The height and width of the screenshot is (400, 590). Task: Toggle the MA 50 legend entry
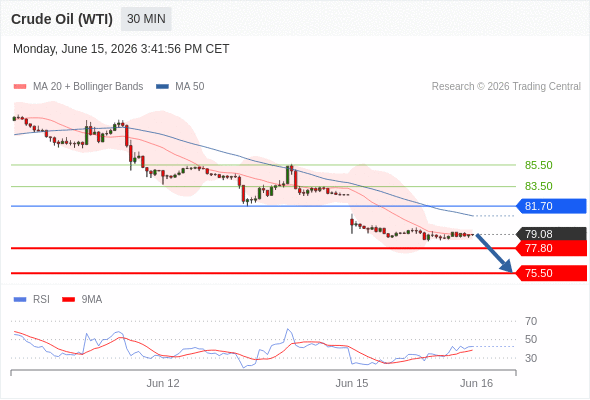(x=180, y=87)
